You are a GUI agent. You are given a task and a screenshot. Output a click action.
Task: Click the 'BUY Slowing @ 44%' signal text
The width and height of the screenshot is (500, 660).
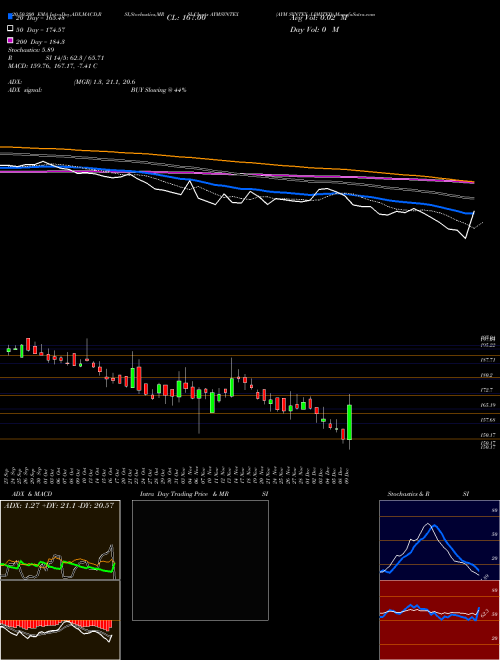[x=158, y=90]
